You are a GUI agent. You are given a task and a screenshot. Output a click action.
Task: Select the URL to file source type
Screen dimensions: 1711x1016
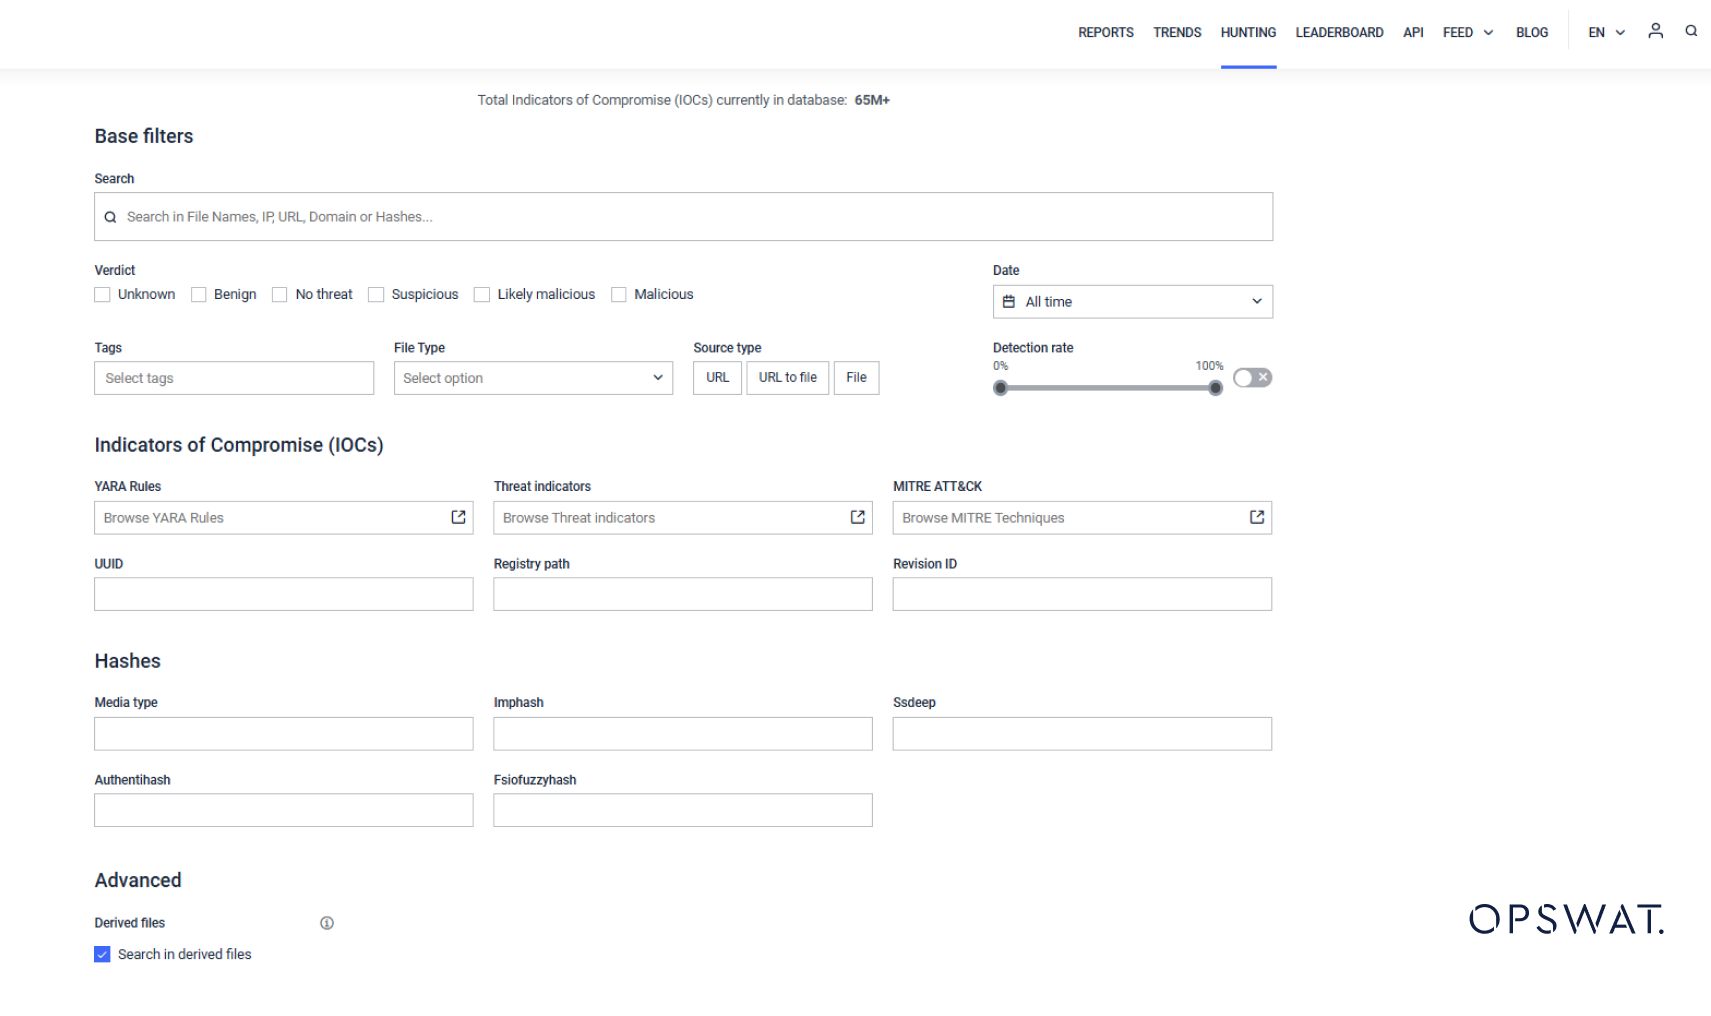787,377
